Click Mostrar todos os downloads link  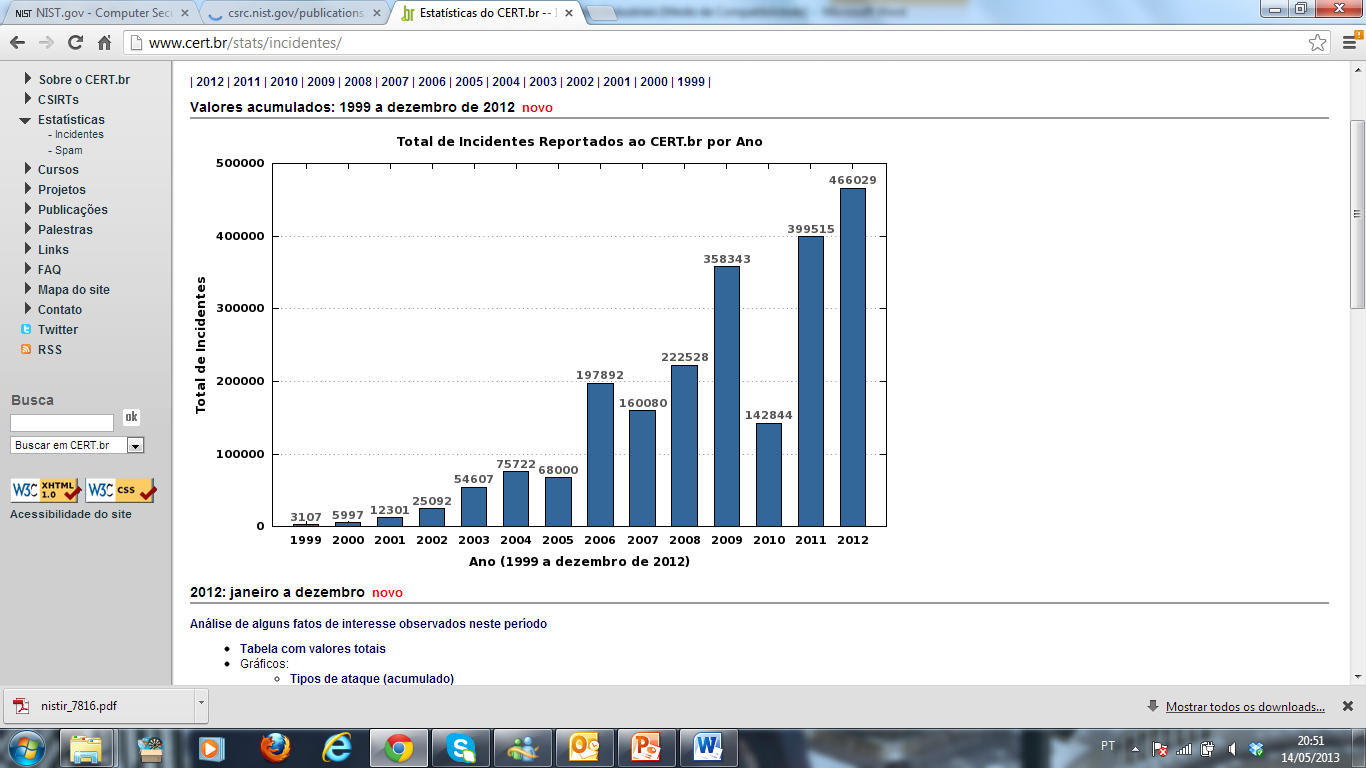(1245, 707)
